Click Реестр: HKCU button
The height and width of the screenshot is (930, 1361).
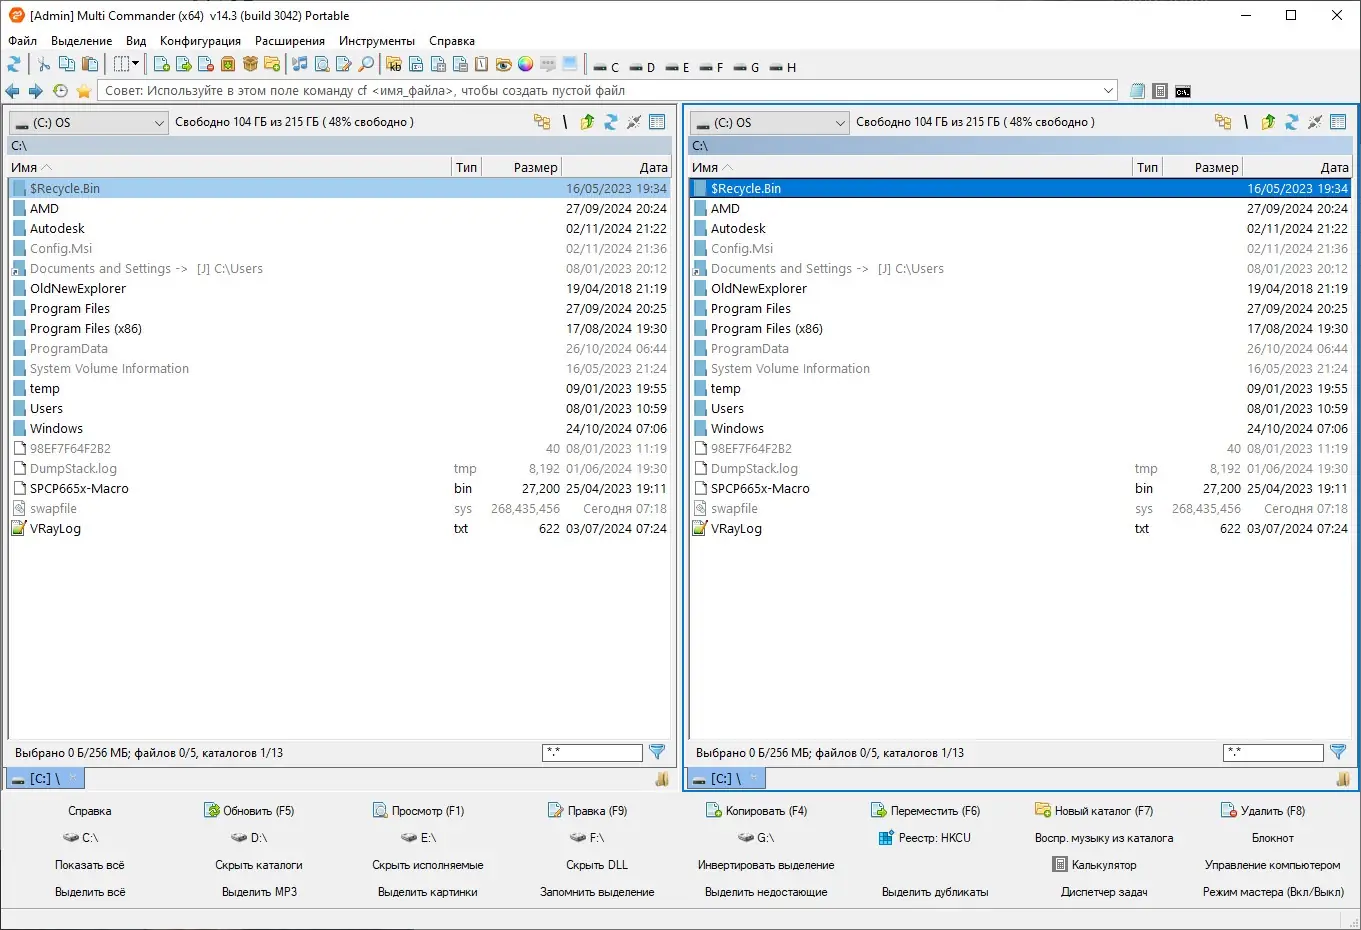coord(925,838)
